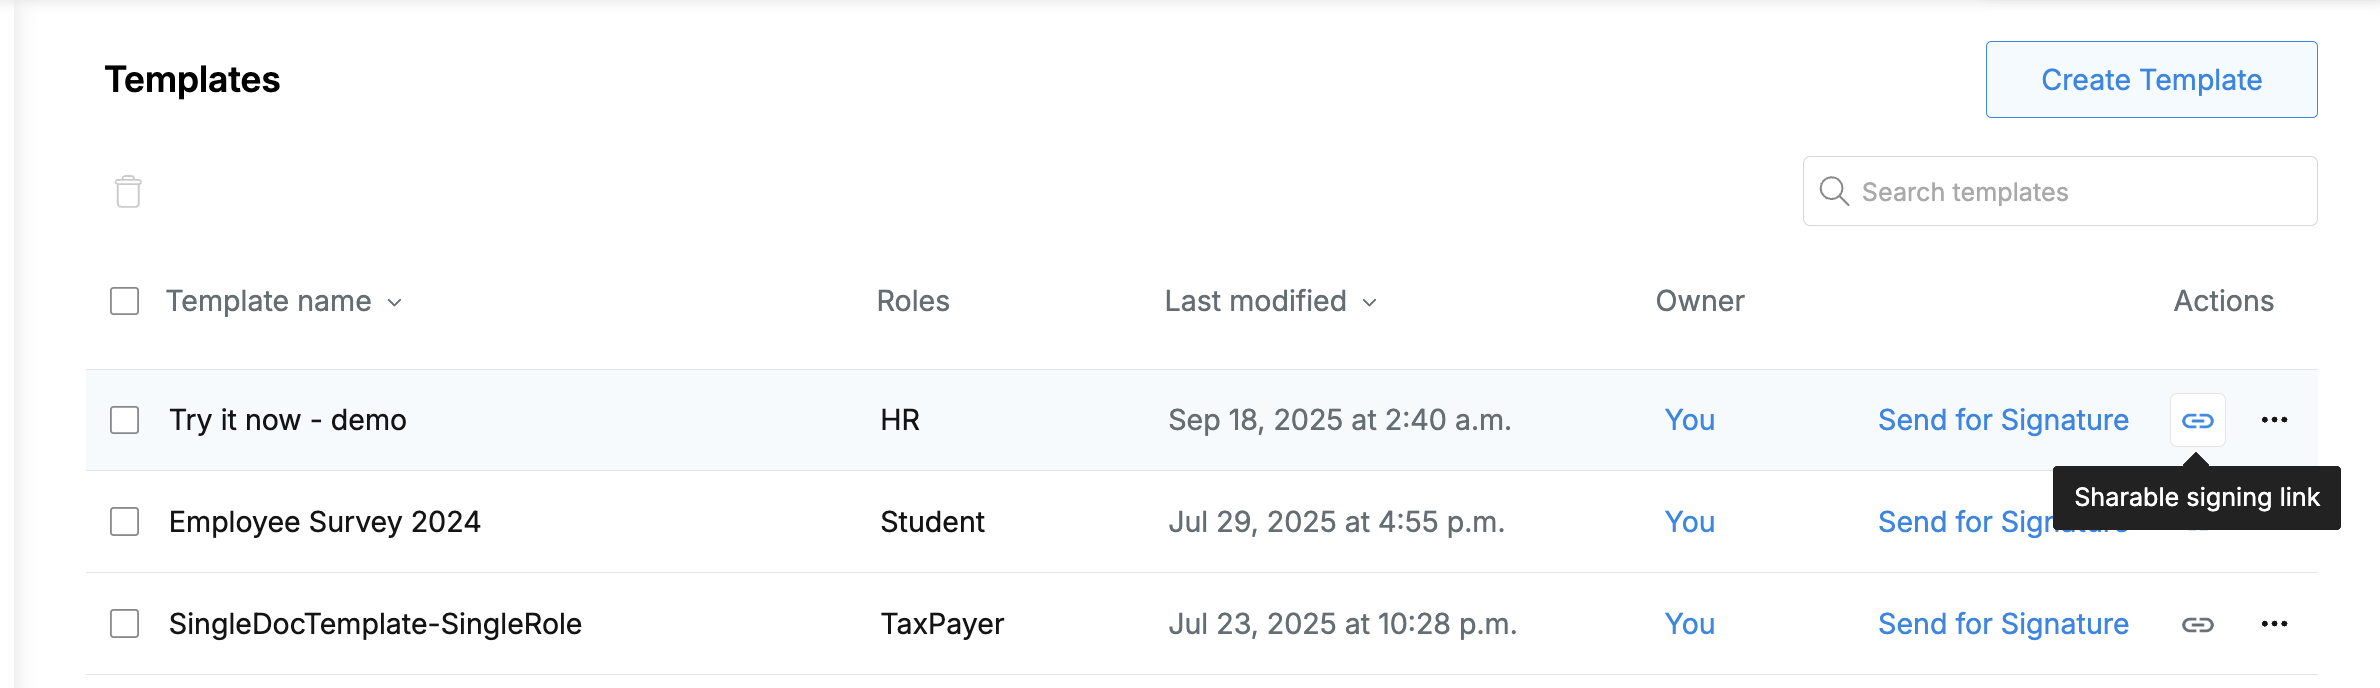Open more options for Try it now - demo
Viewport: 2380px width, 688px height.
click(2274, 420)
